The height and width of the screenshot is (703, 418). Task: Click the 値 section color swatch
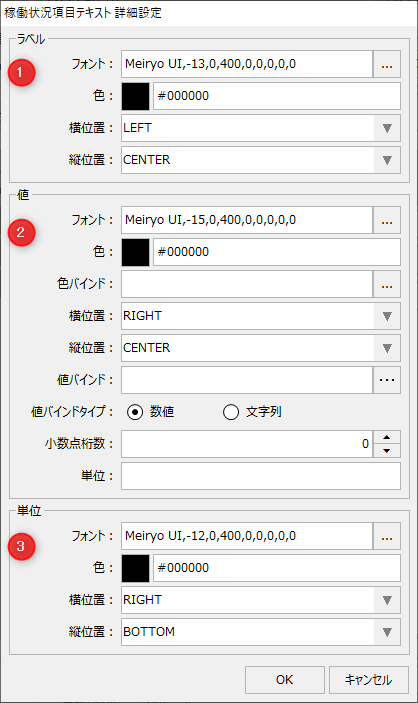click(x=135, y=252)
